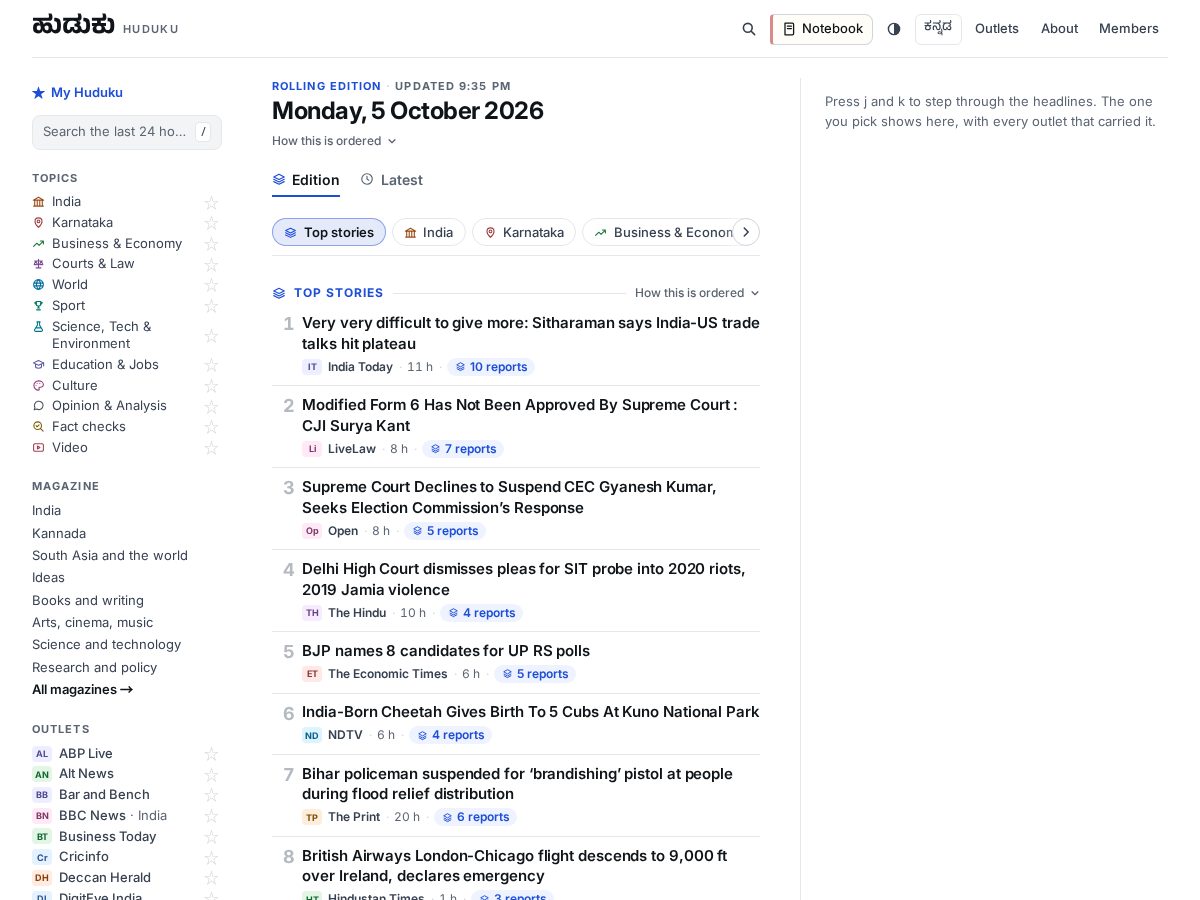Show 10 reports for Sitharaman story
The height and width of the screenshot is (900, 1200).
tap(491, 367)
